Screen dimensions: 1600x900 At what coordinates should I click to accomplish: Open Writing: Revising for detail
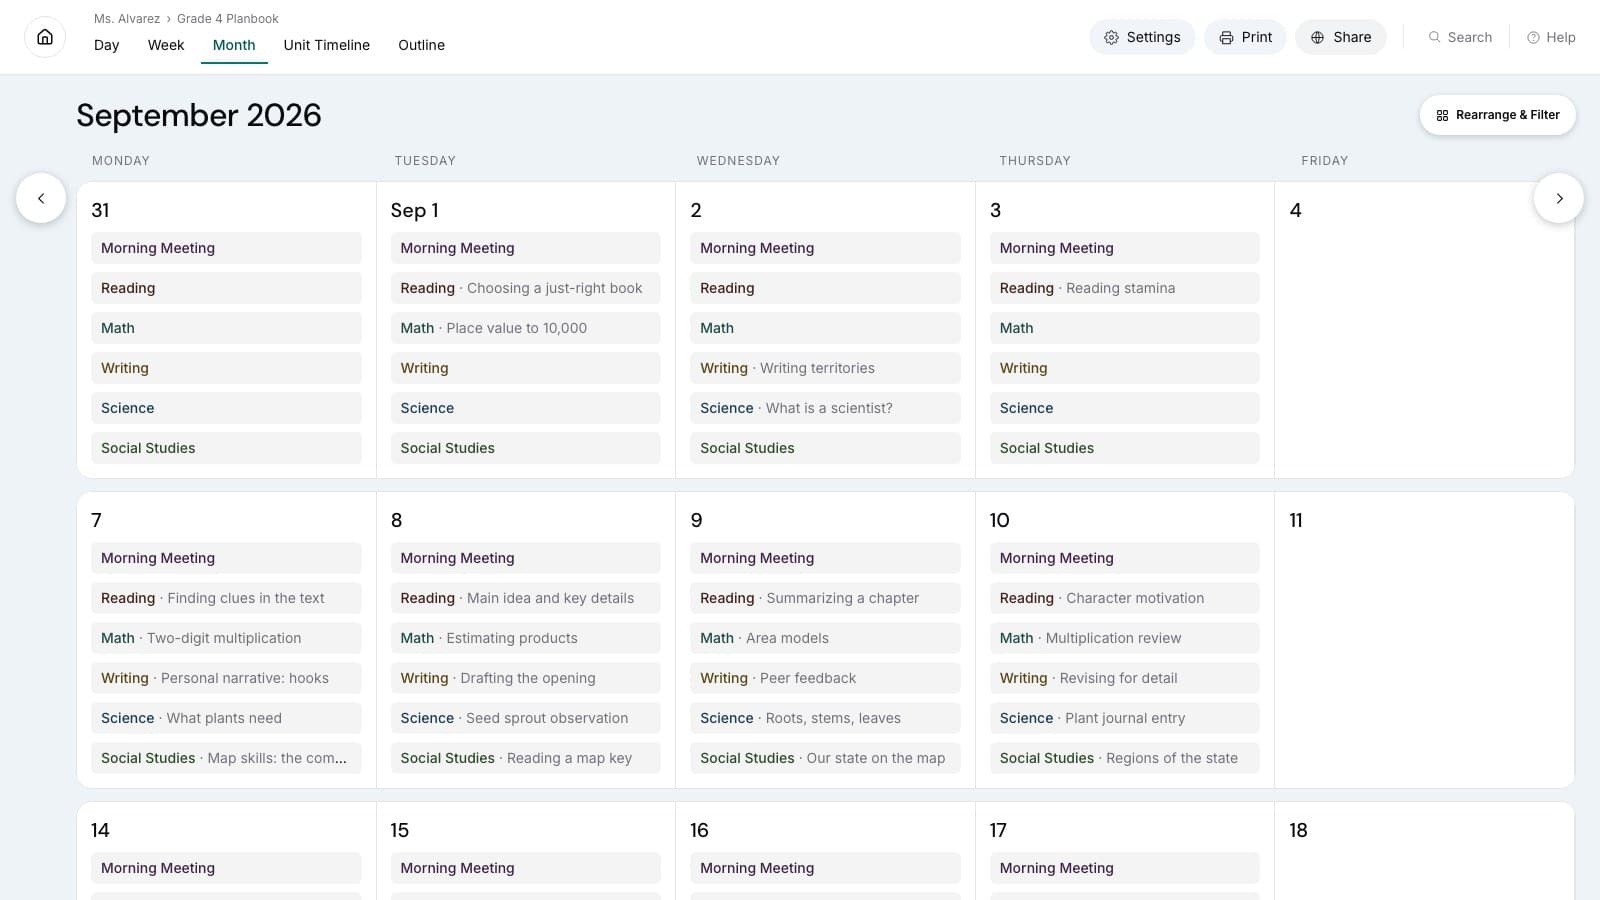pos(1125,678)
